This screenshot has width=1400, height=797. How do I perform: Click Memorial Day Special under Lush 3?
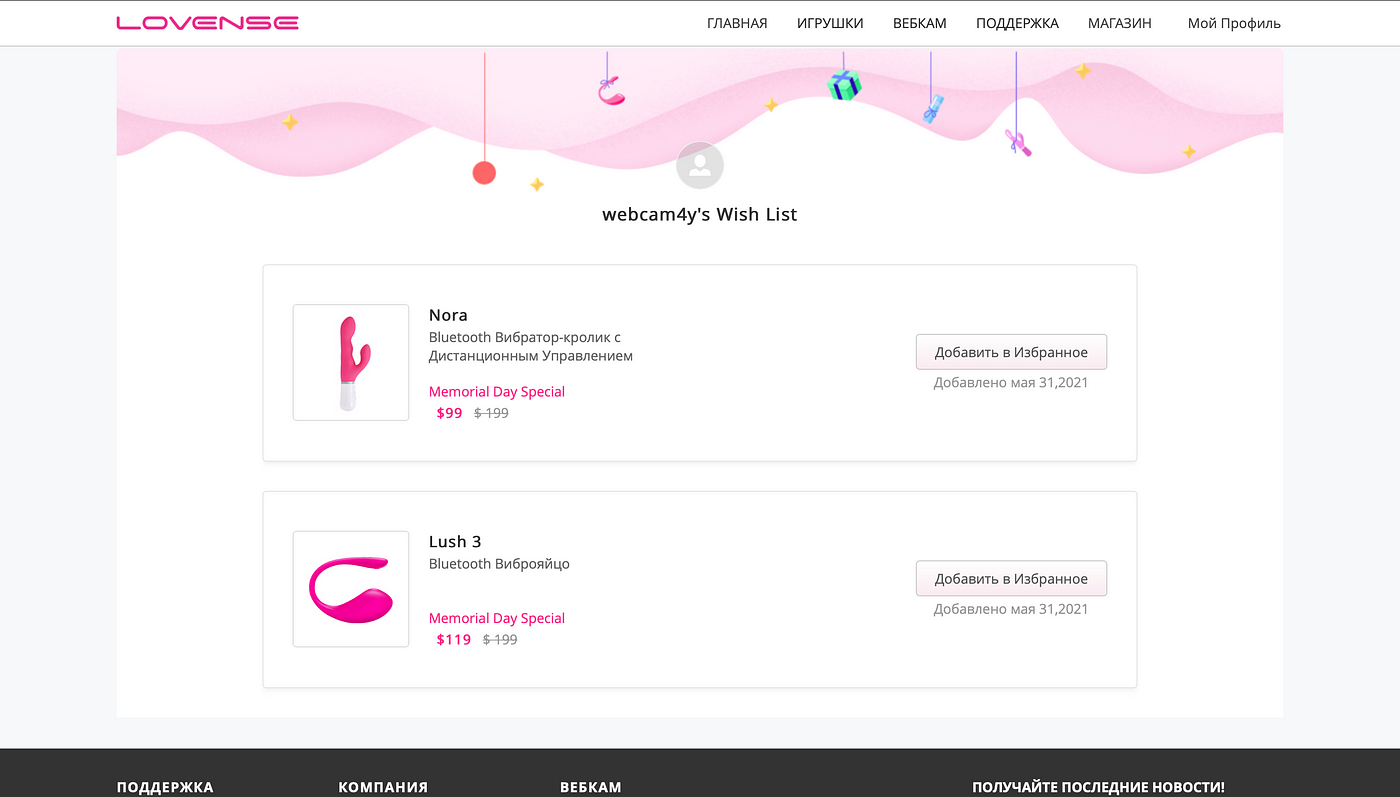(x=497, y=618)
